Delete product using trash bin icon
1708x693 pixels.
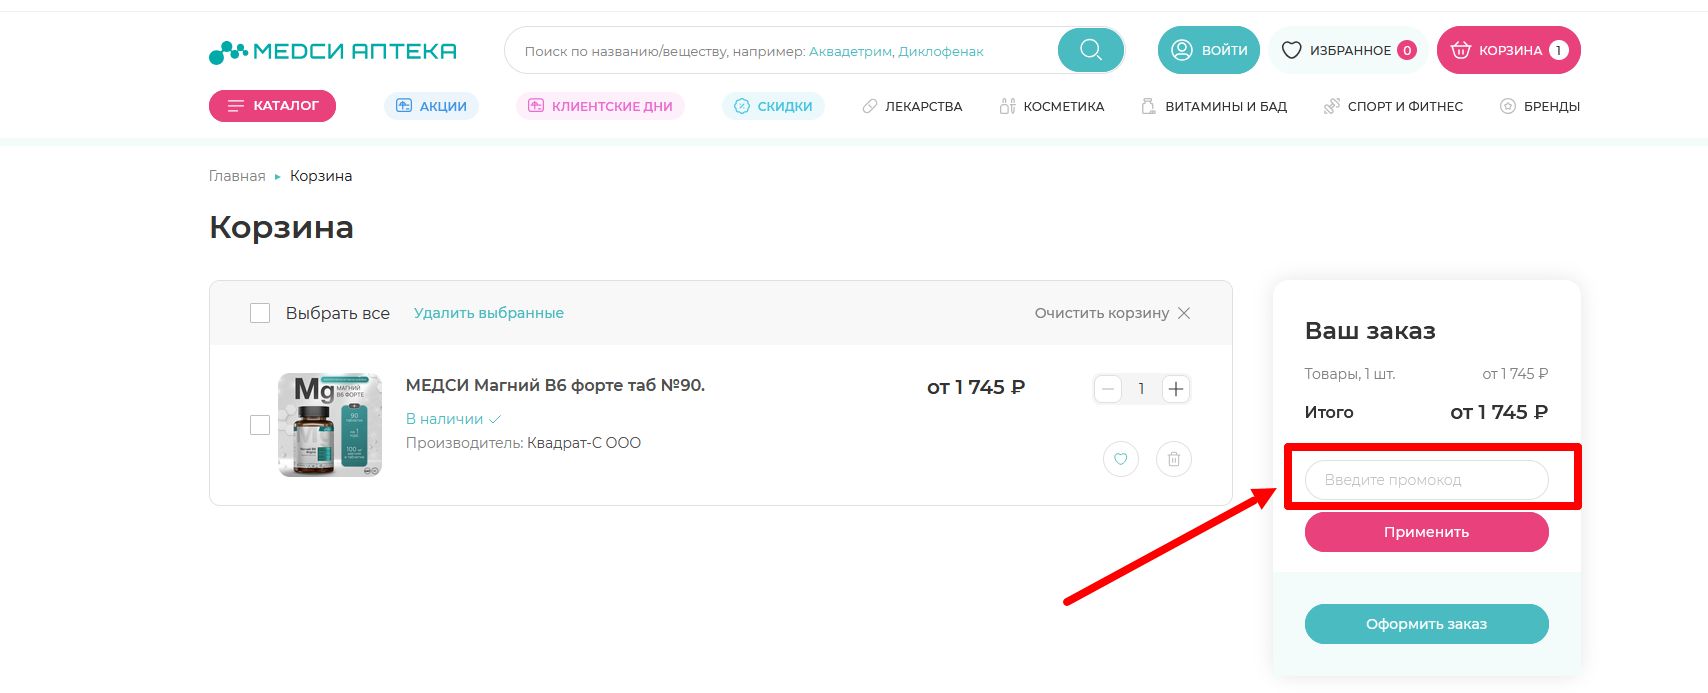click(x=1173, y=459)
